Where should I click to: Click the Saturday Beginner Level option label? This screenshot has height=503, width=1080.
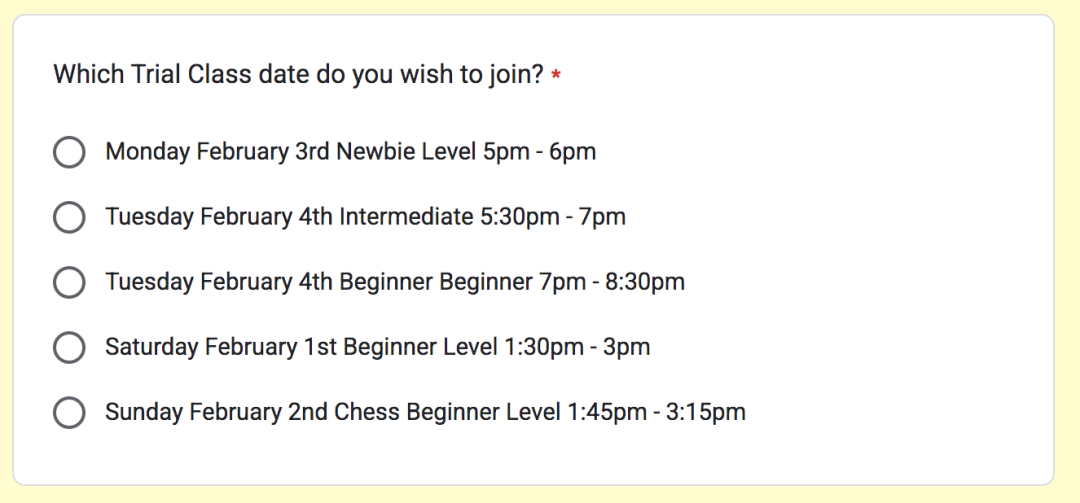pyautogui.click(x=377, y=347)
